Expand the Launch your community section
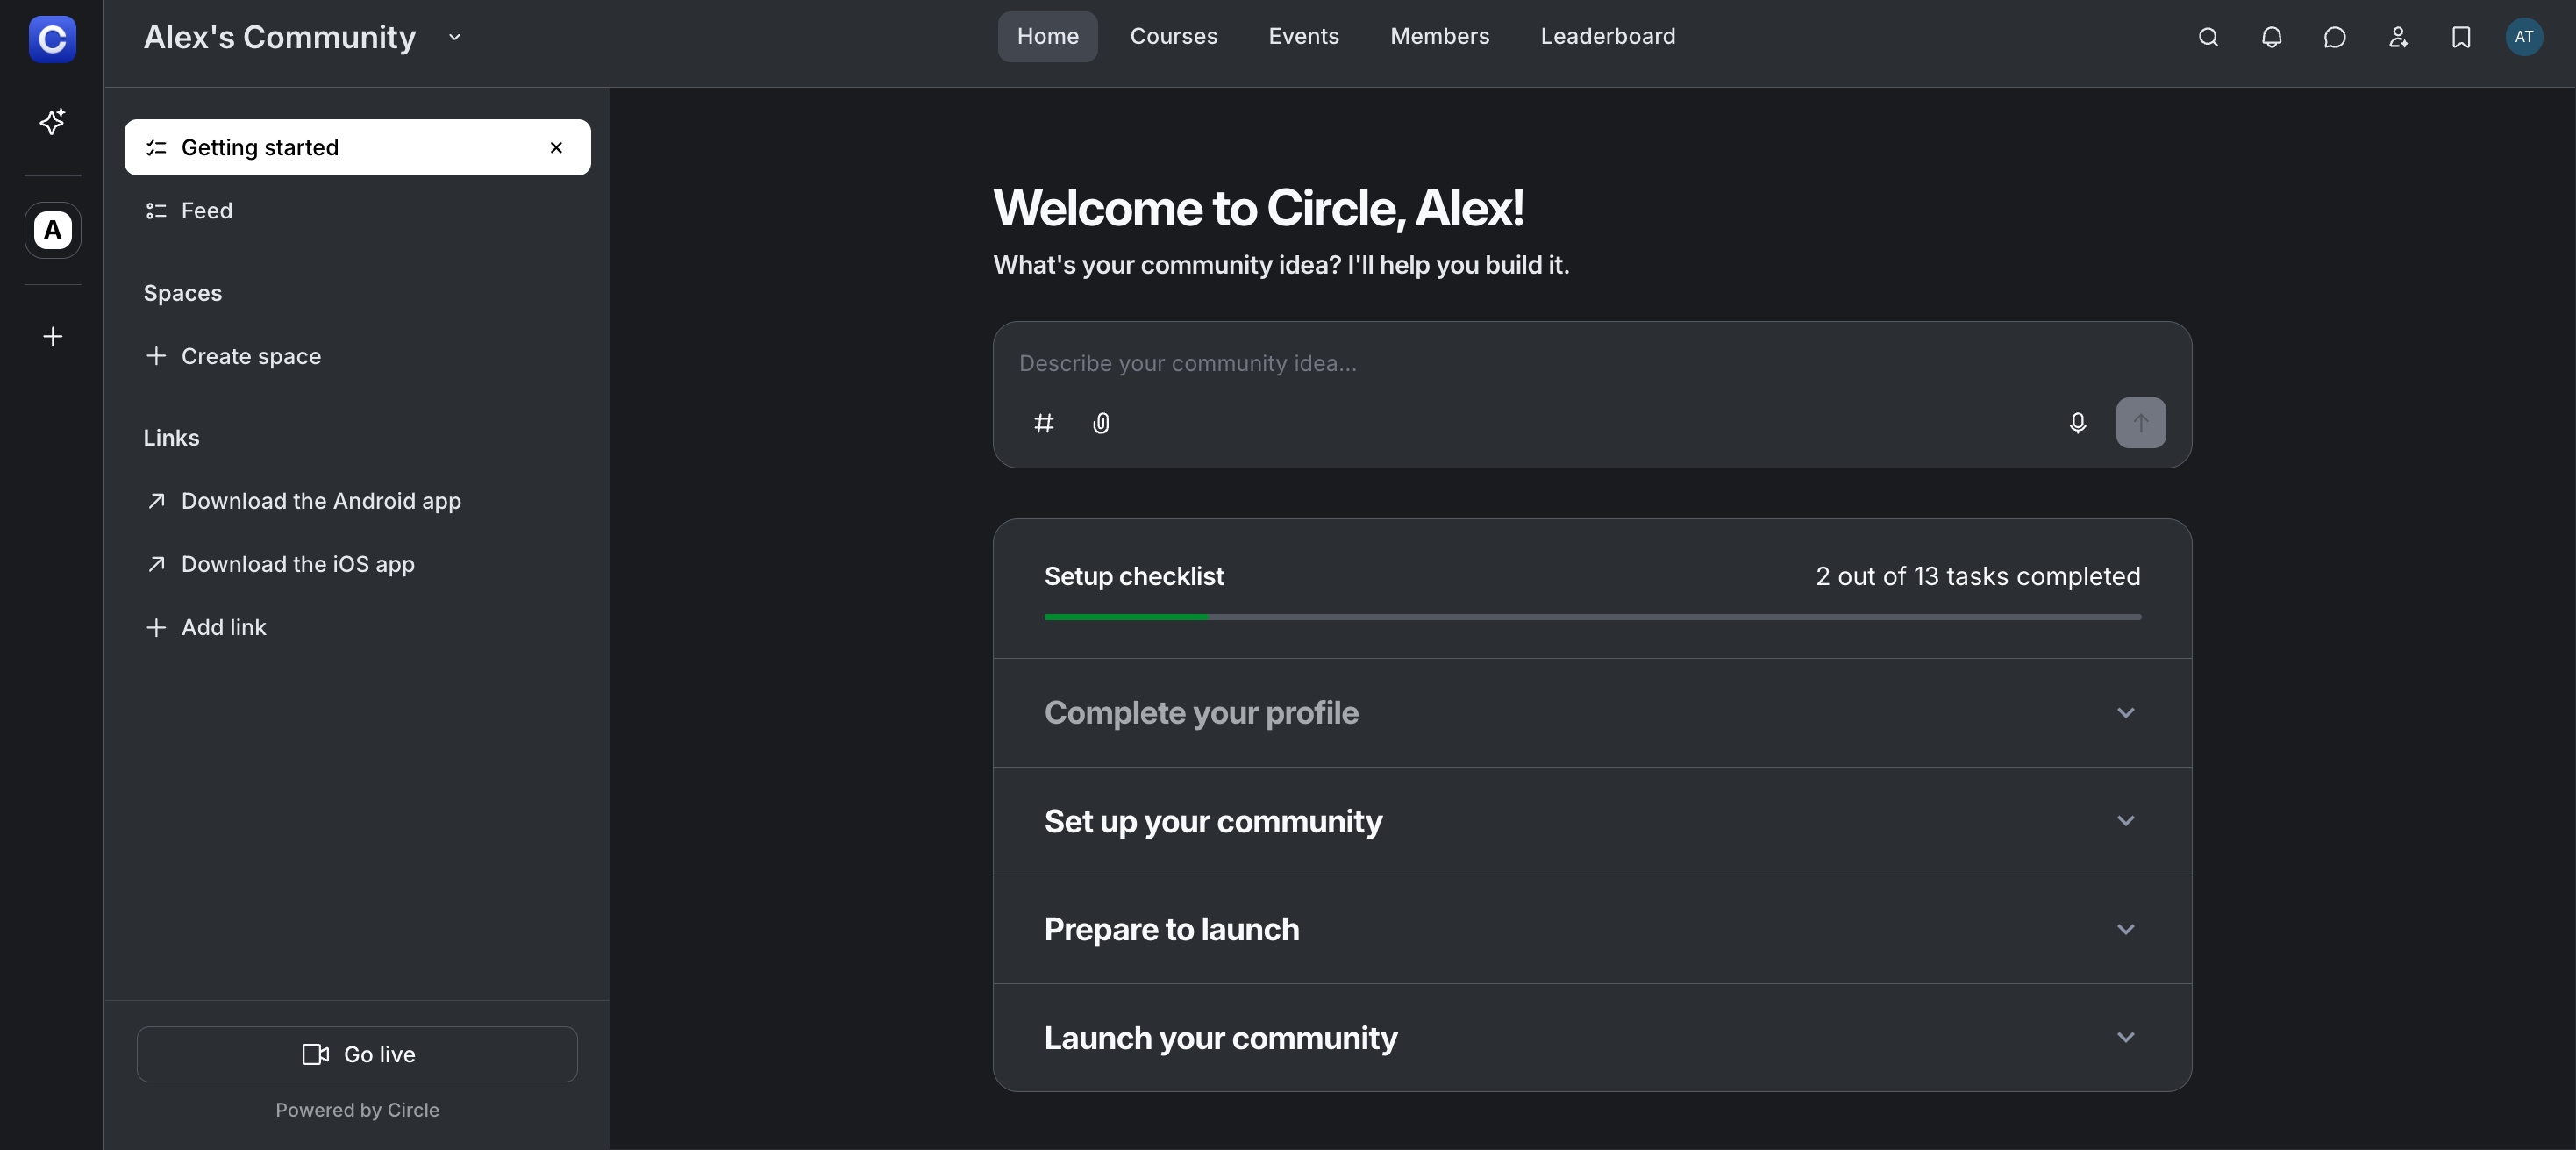This screenshot has height=1150, width=2576. 1592,1037
